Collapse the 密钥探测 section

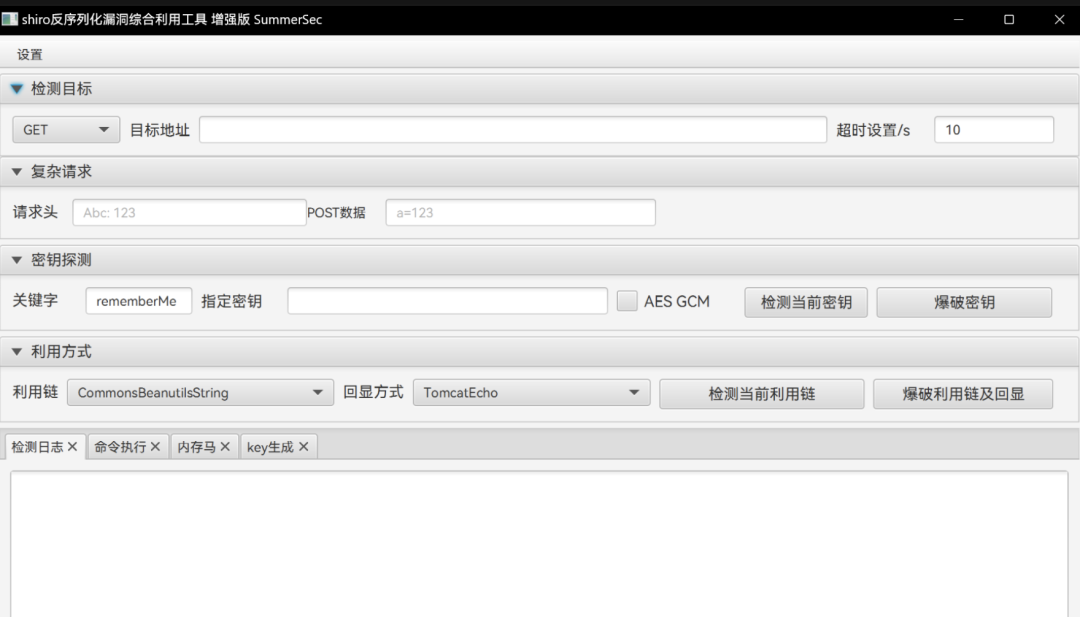17,260
